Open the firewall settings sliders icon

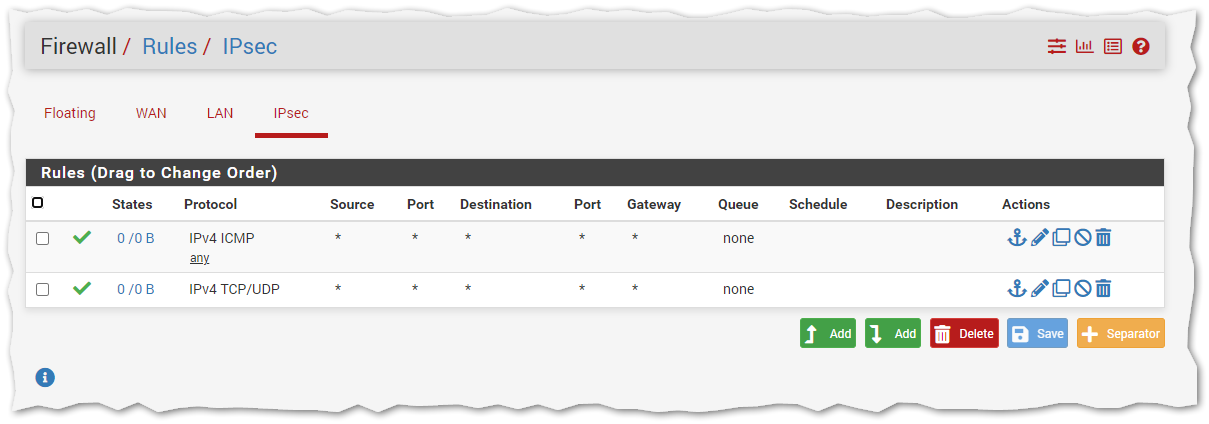pyautogui.click(x=1057, y=47)
